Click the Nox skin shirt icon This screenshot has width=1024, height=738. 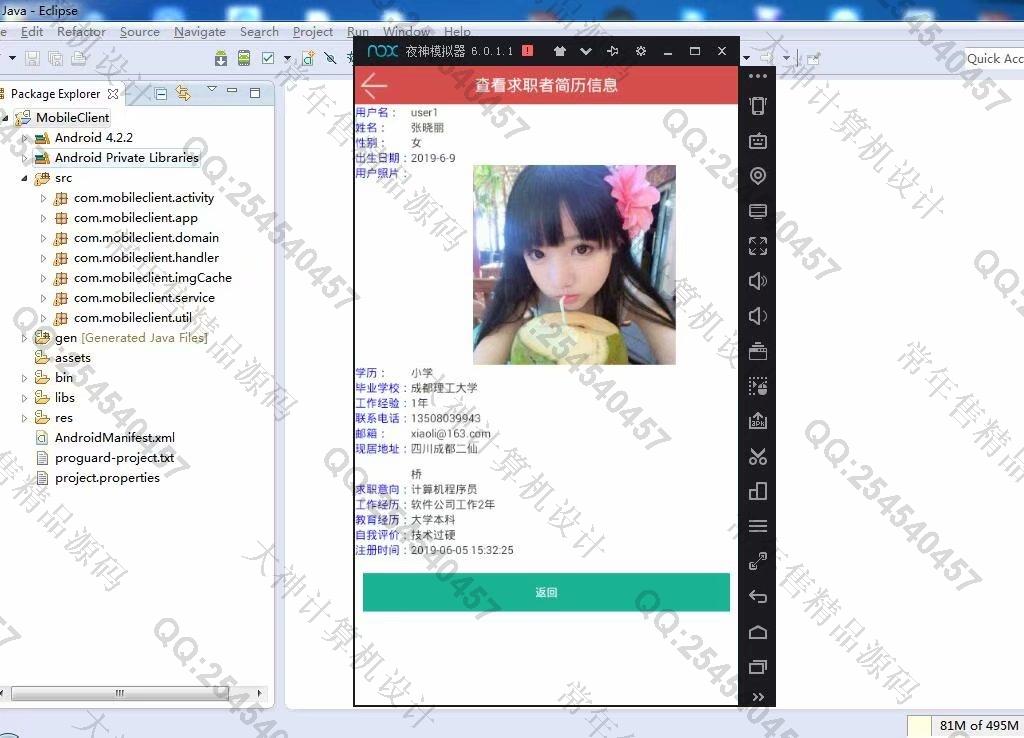click(560, 51)
